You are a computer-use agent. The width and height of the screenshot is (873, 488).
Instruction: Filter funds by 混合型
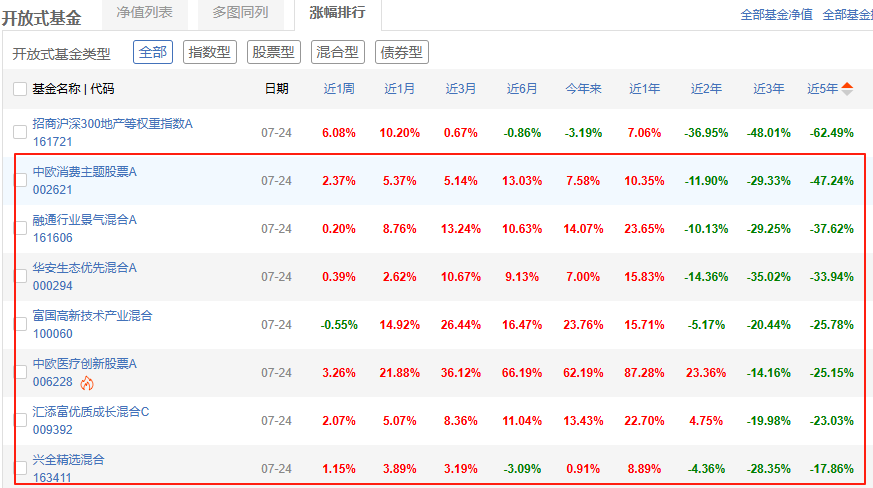point(337,52)
